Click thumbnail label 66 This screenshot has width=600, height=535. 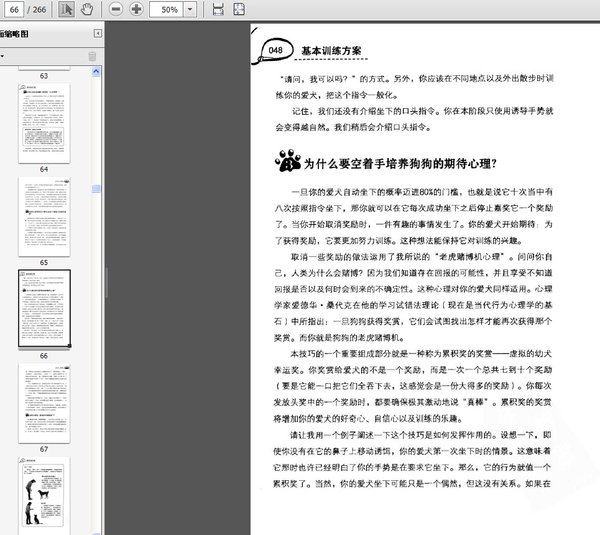coord(44,356)
